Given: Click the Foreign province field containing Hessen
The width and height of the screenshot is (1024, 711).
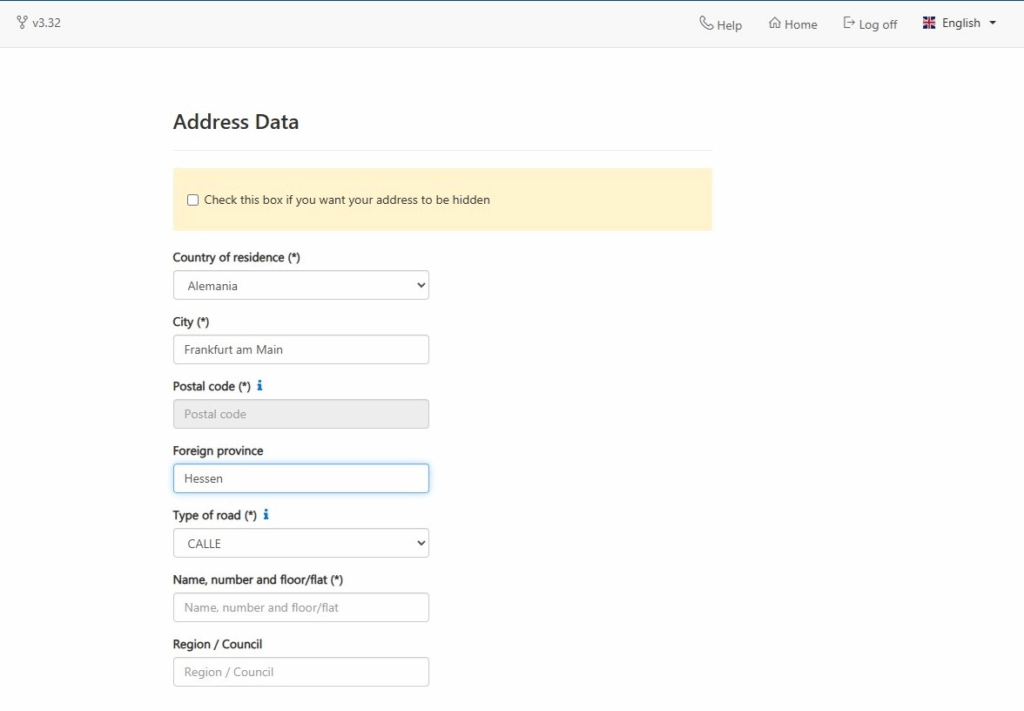Looking at the screenshot, I should (300, 478).
